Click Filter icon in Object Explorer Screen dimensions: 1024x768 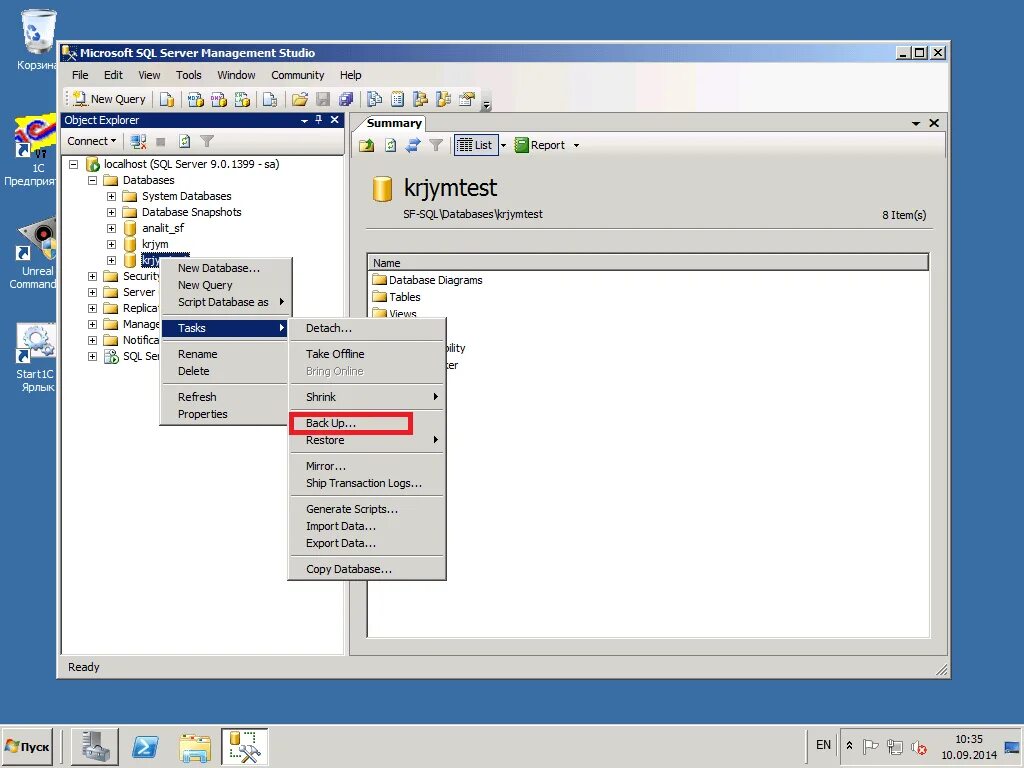[207, 141]
